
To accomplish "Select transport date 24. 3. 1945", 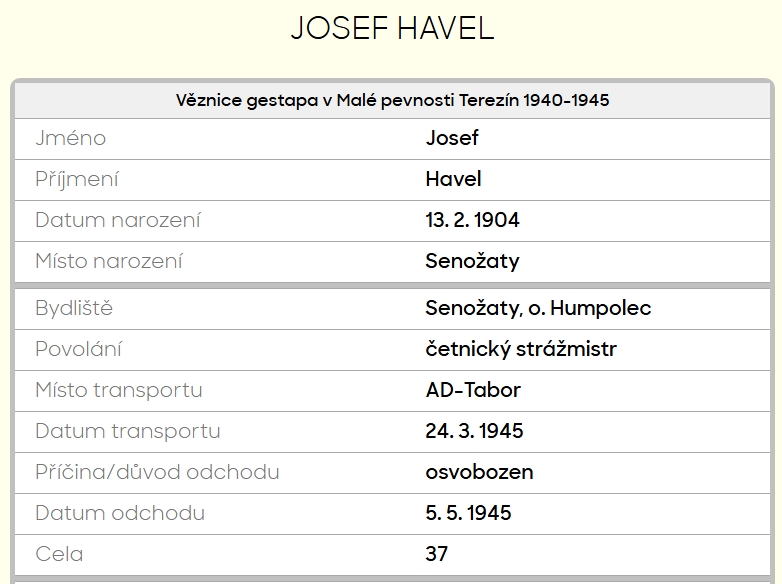I will click(x=474, y=431).
